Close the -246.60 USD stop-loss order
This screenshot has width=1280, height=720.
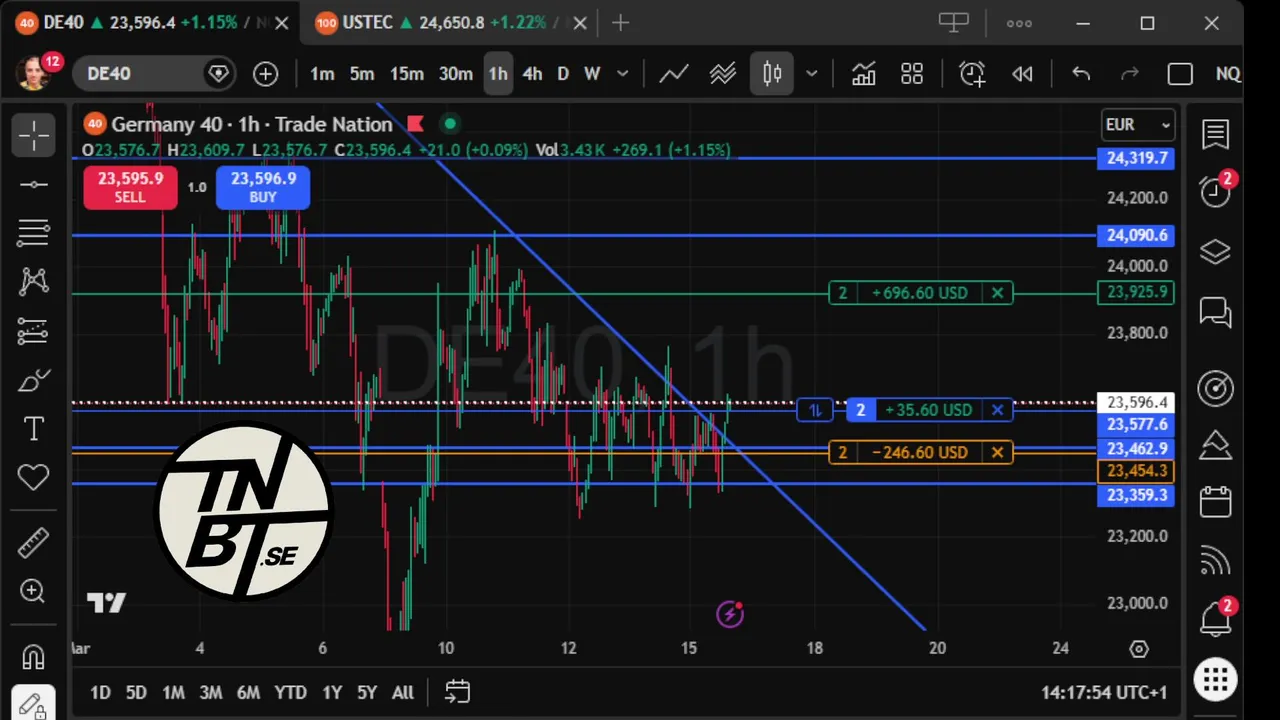click(x=997, y=453)
